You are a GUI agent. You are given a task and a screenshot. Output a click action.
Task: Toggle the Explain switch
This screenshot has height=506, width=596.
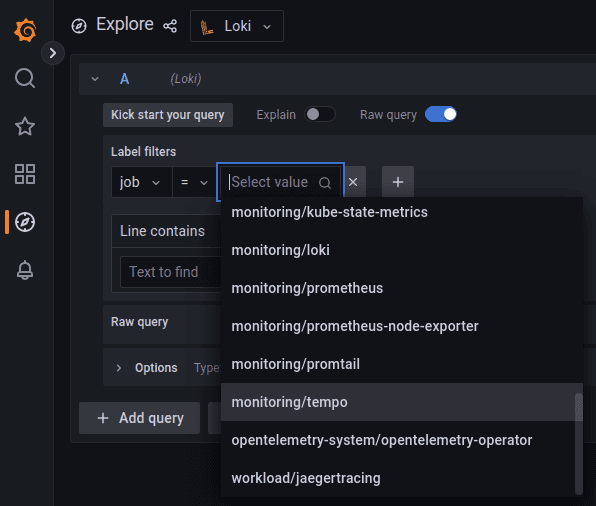(x=320, y=114)
